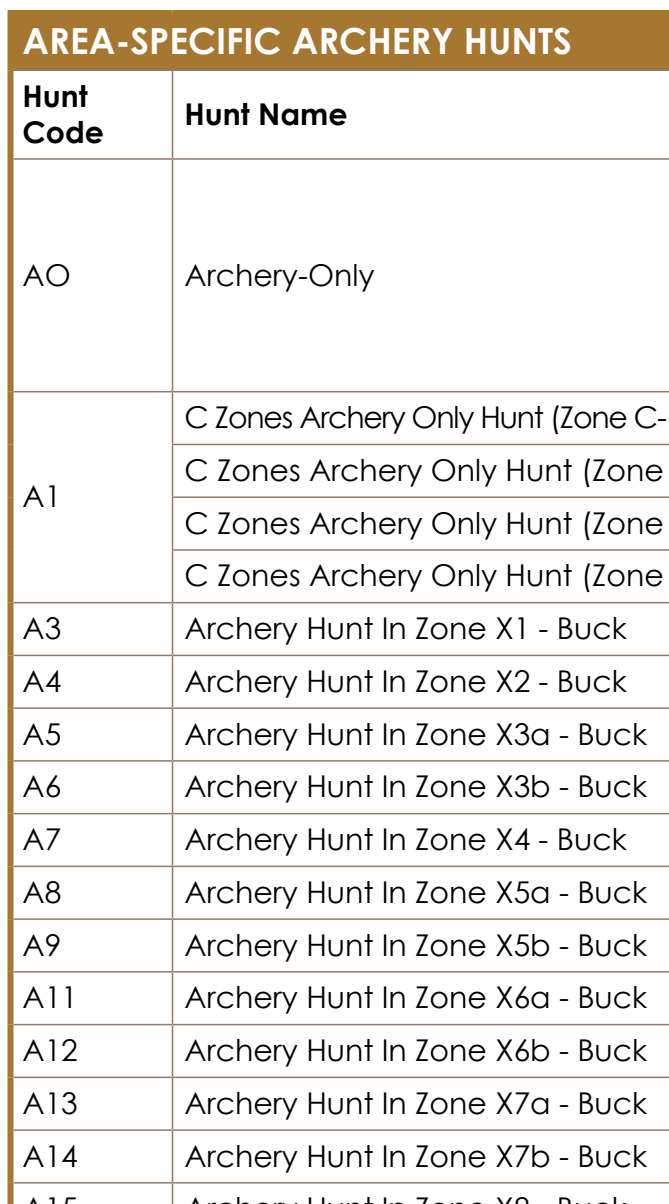Screen dimensions: 669x1204
Task: Select the Archery-Only hunt name cell
Action: pyautogui.click(x=280, y=276)
